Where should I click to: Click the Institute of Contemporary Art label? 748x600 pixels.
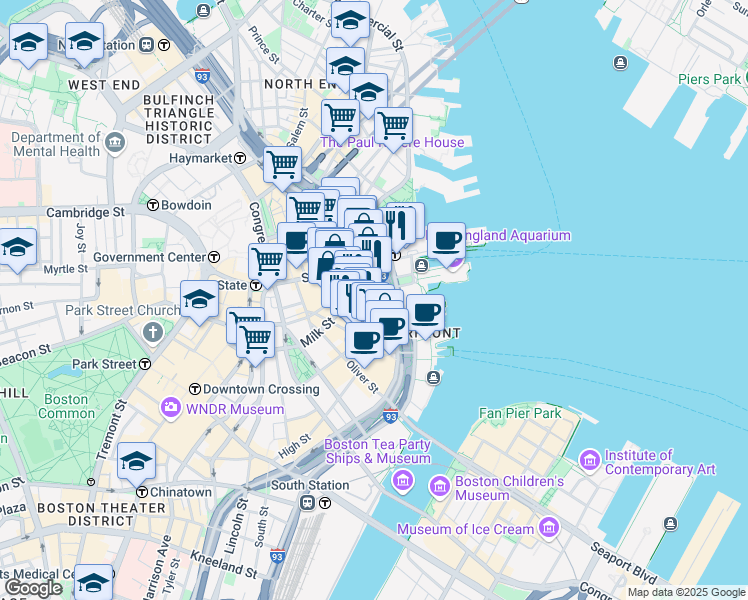tap(660, 462)
